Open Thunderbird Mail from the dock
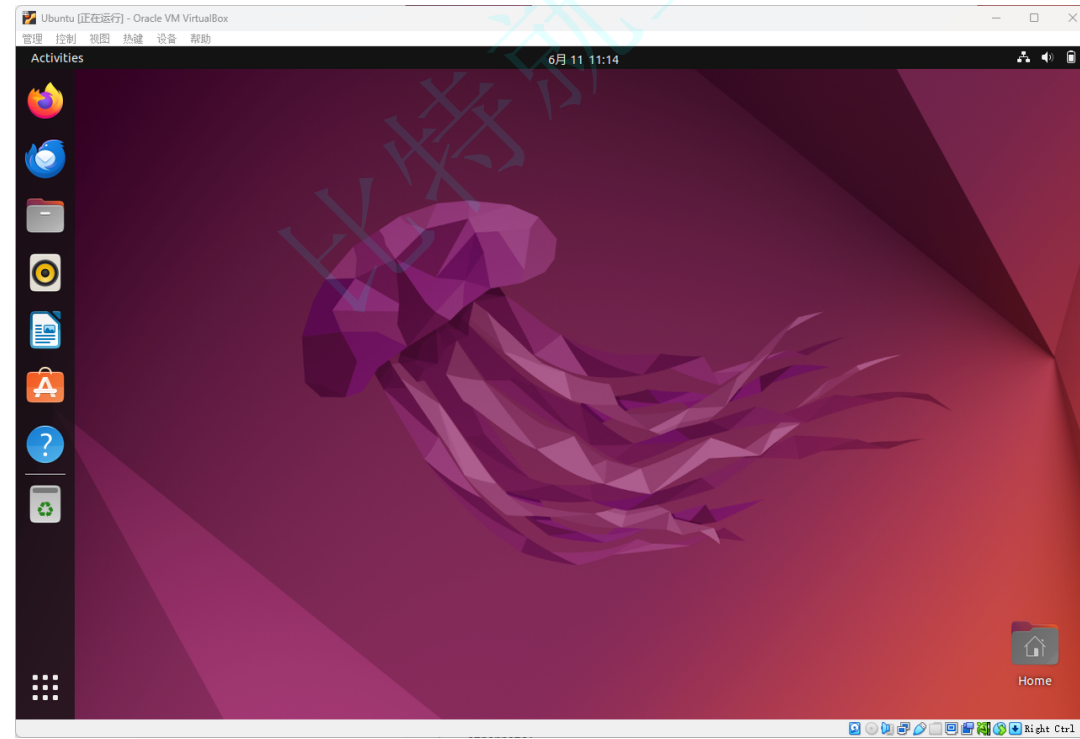 pos(45,158)
